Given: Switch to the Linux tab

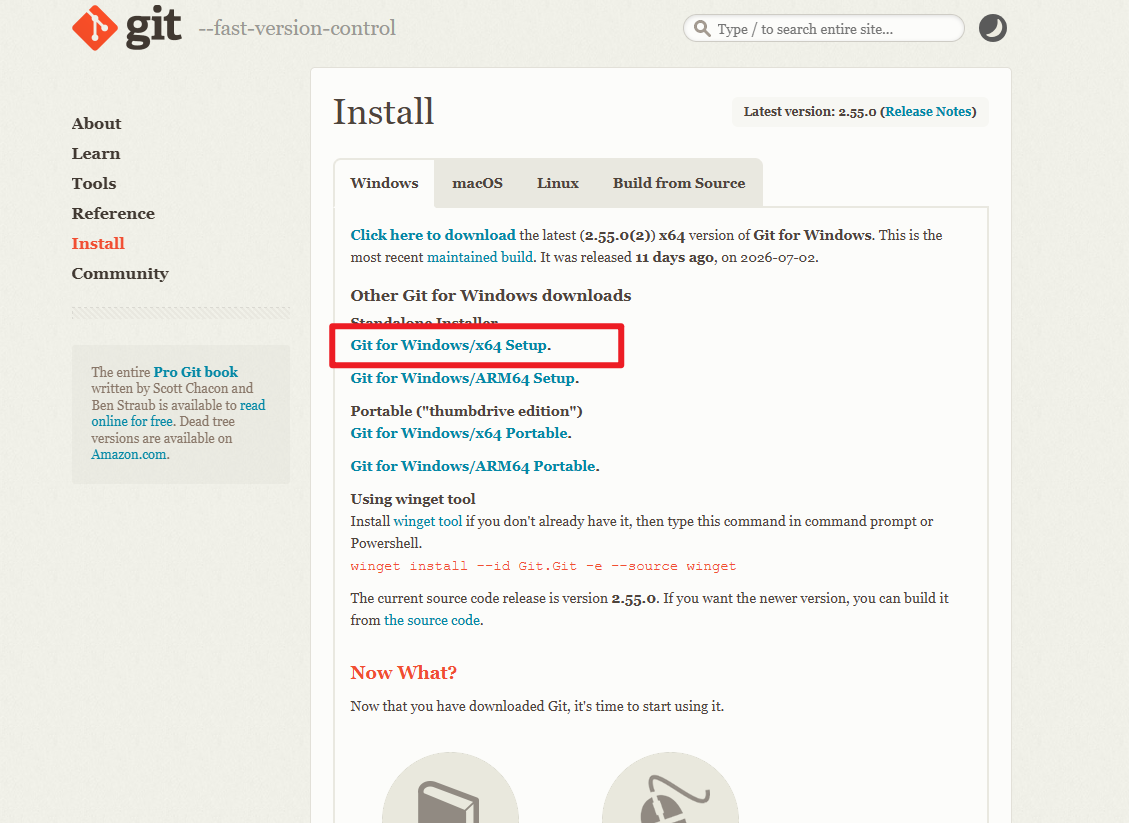Looking at the screenshot, I should [558, 183].
